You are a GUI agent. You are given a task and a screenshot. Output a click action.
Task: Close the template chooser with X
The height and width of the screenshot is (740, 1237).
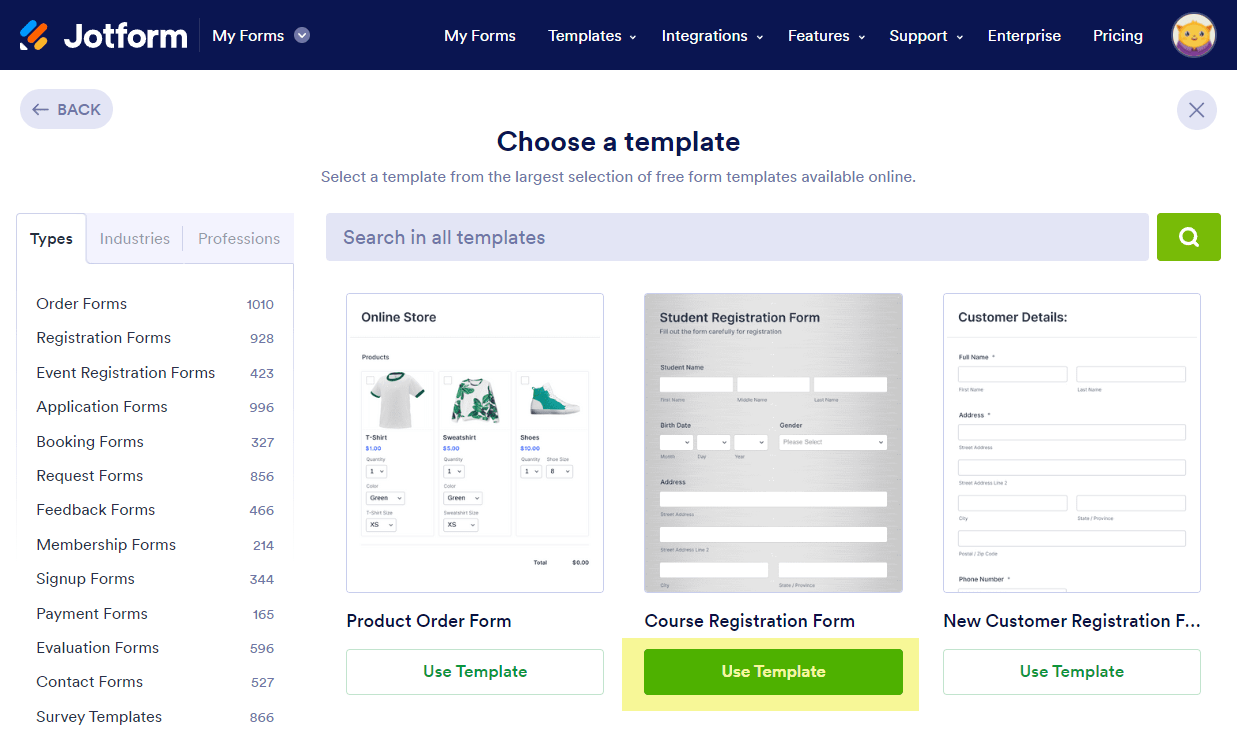1196,110
